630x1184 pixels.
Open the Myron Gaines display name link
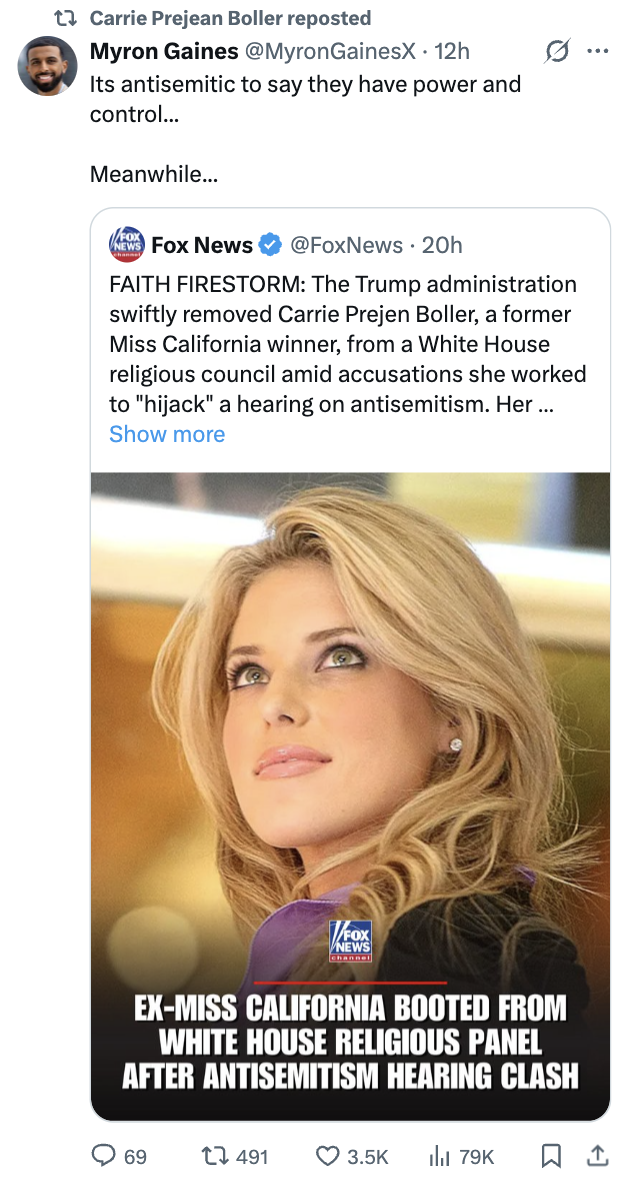(164, 51)
